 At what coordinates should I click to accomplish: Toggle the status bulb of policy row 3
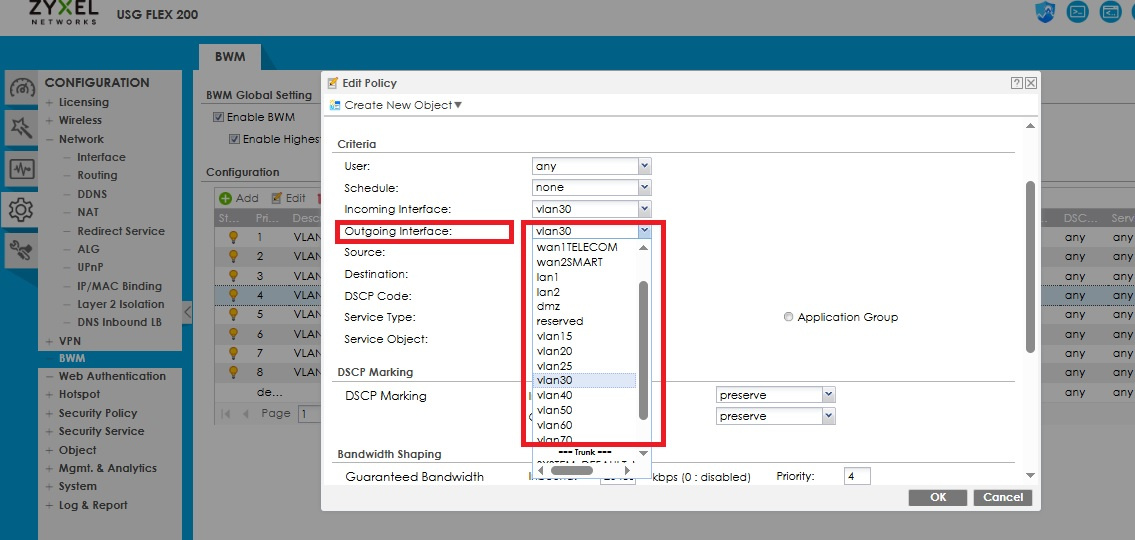pos(233,276)
